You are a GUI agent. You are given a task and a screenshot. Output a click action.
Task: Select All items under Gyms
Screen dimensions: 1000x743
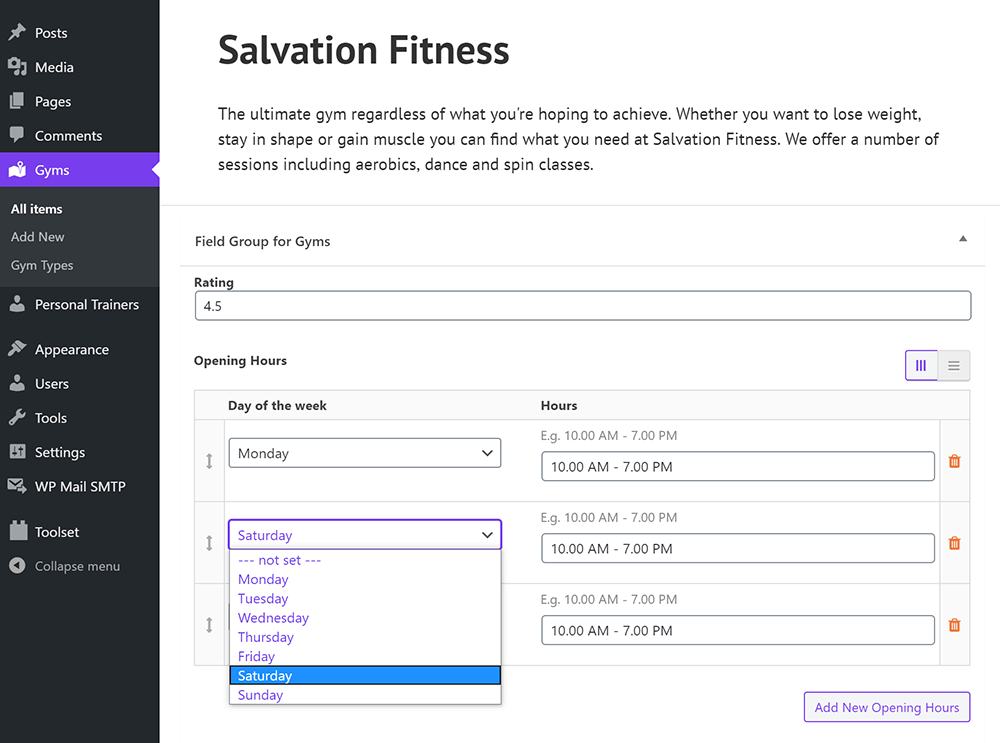[36, 208]
